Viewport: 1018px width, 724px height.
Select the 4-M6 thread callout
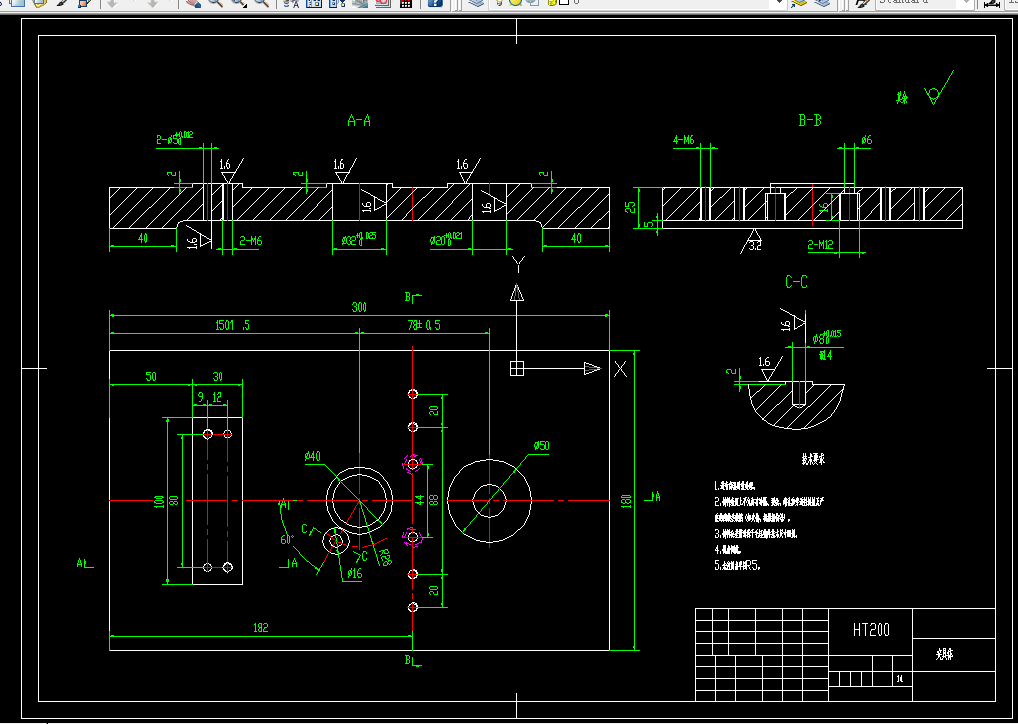pyautogui.click(x=684, y=140)
